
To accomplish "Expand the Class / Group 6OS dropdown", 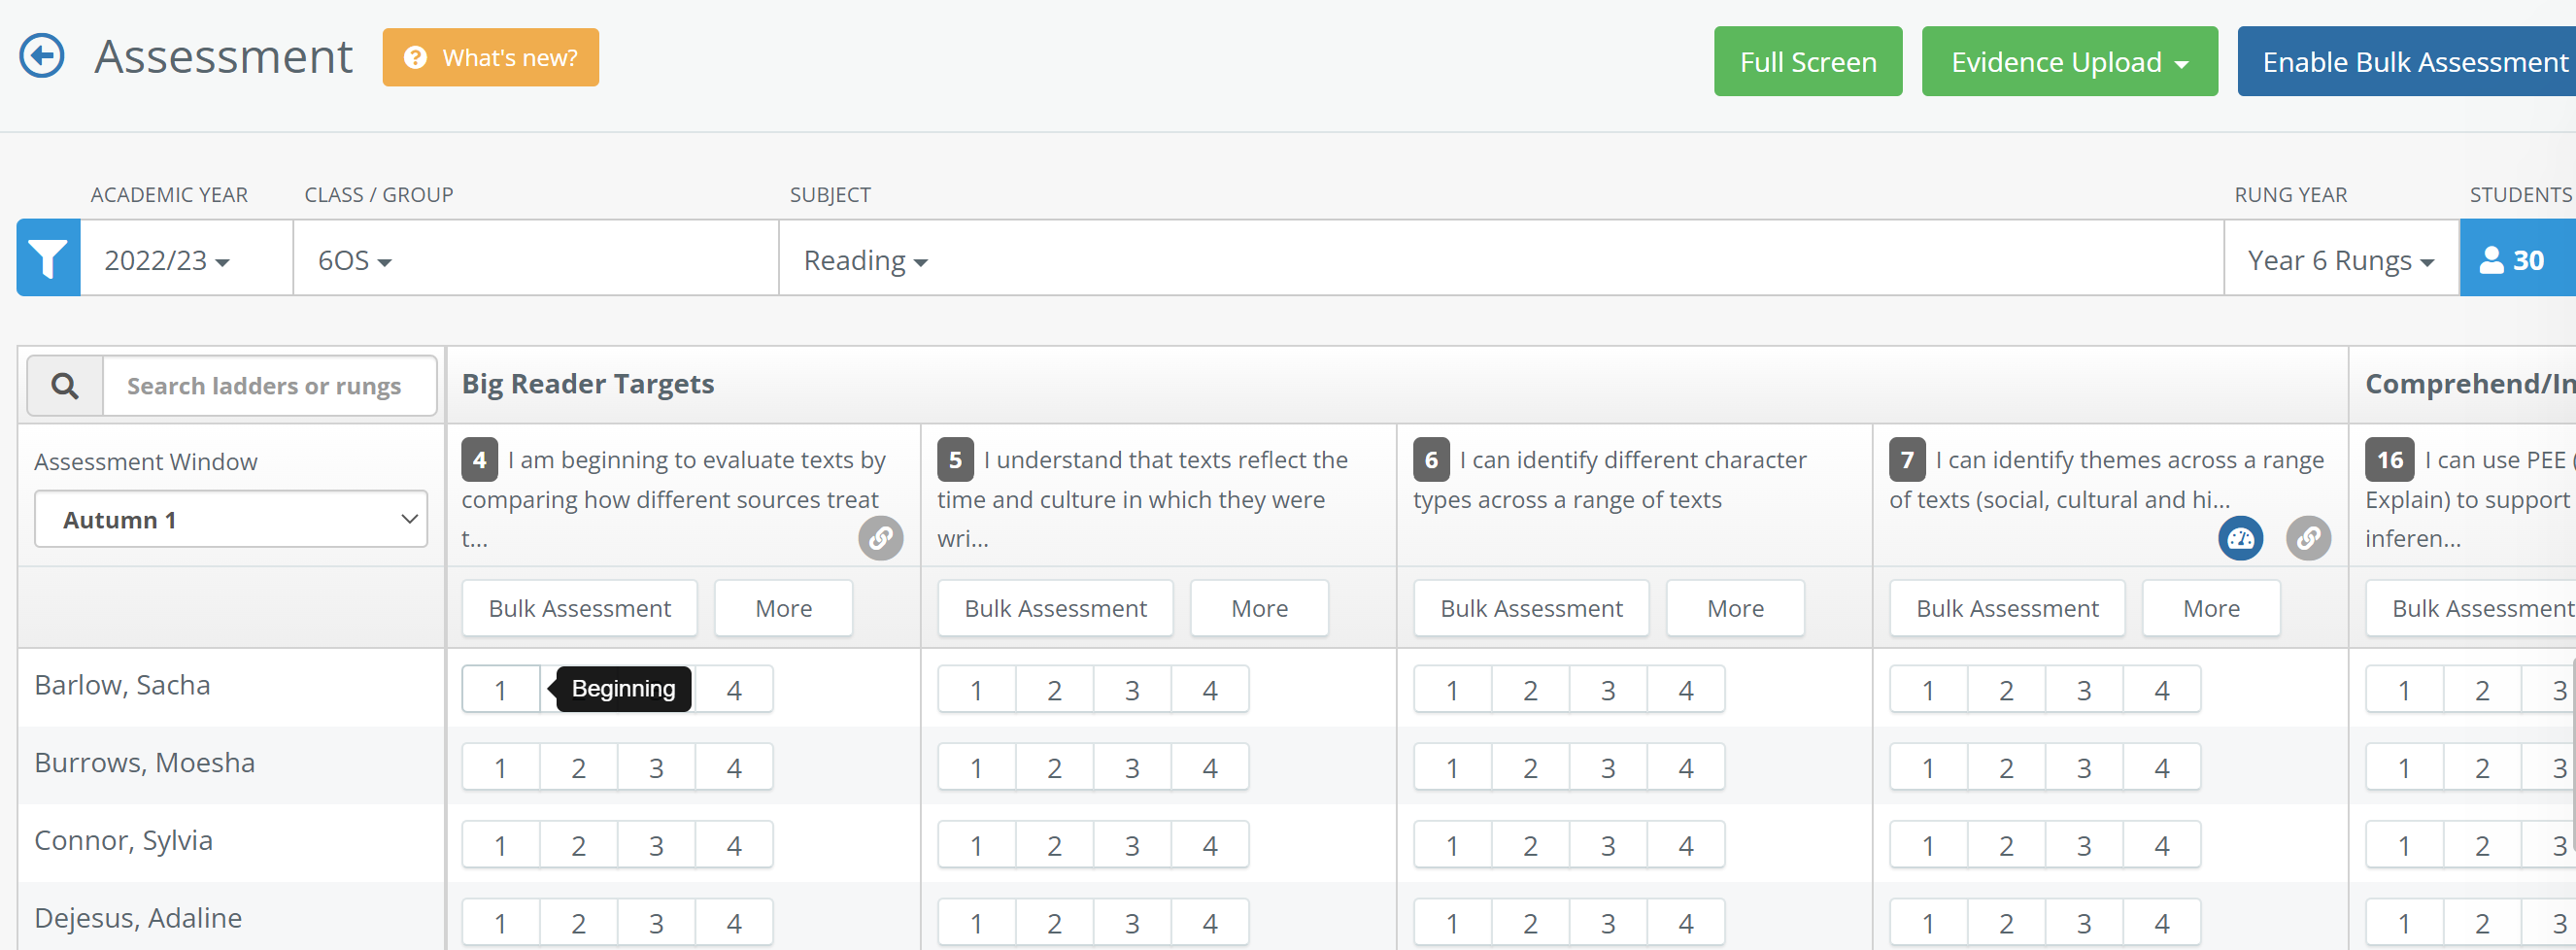I will tap(355, 260).
